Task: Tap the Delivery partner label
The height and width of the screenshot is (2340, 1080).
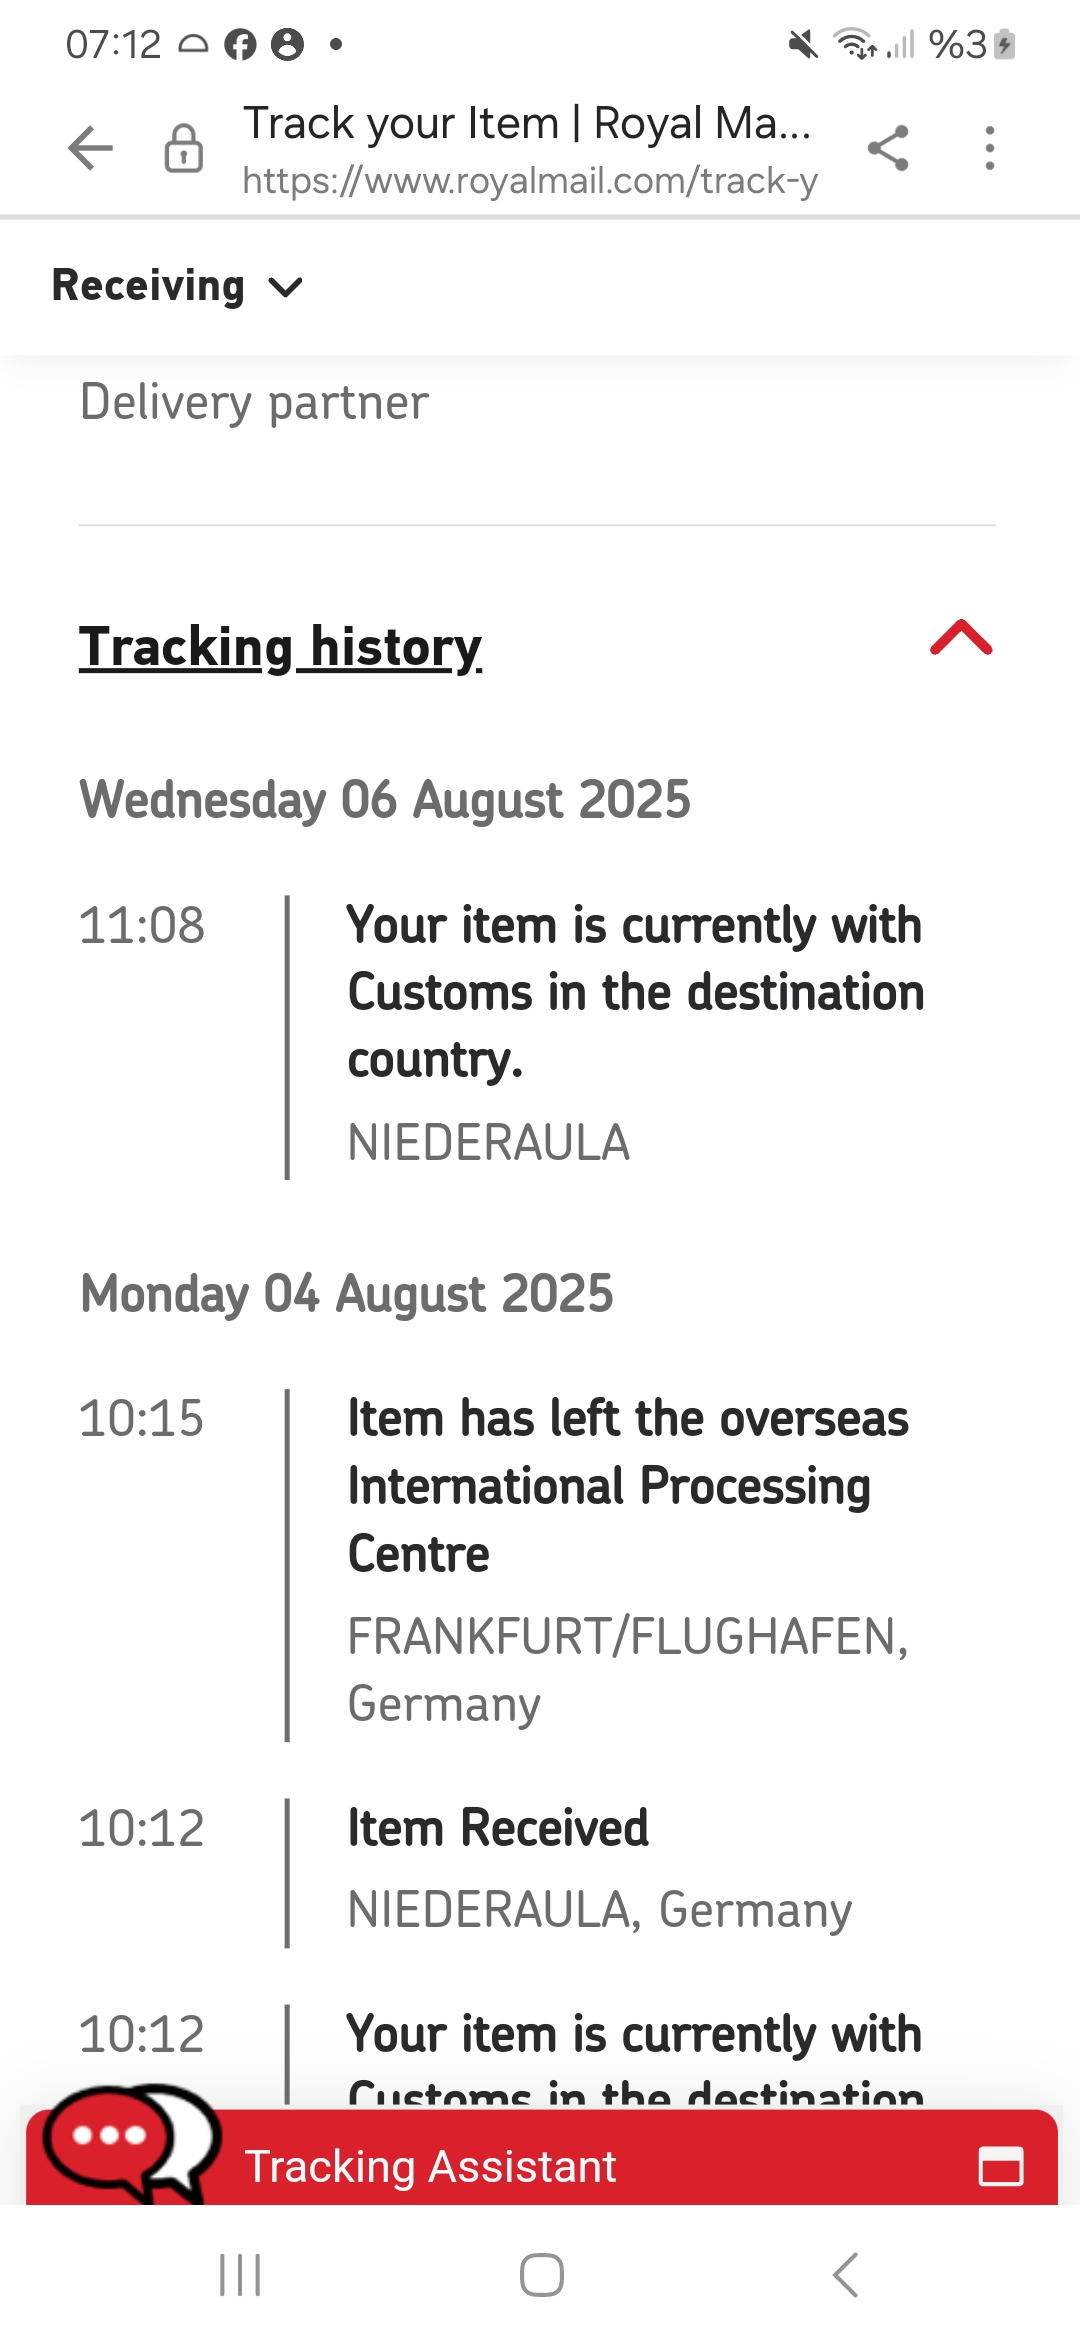Action: (254, 403)
